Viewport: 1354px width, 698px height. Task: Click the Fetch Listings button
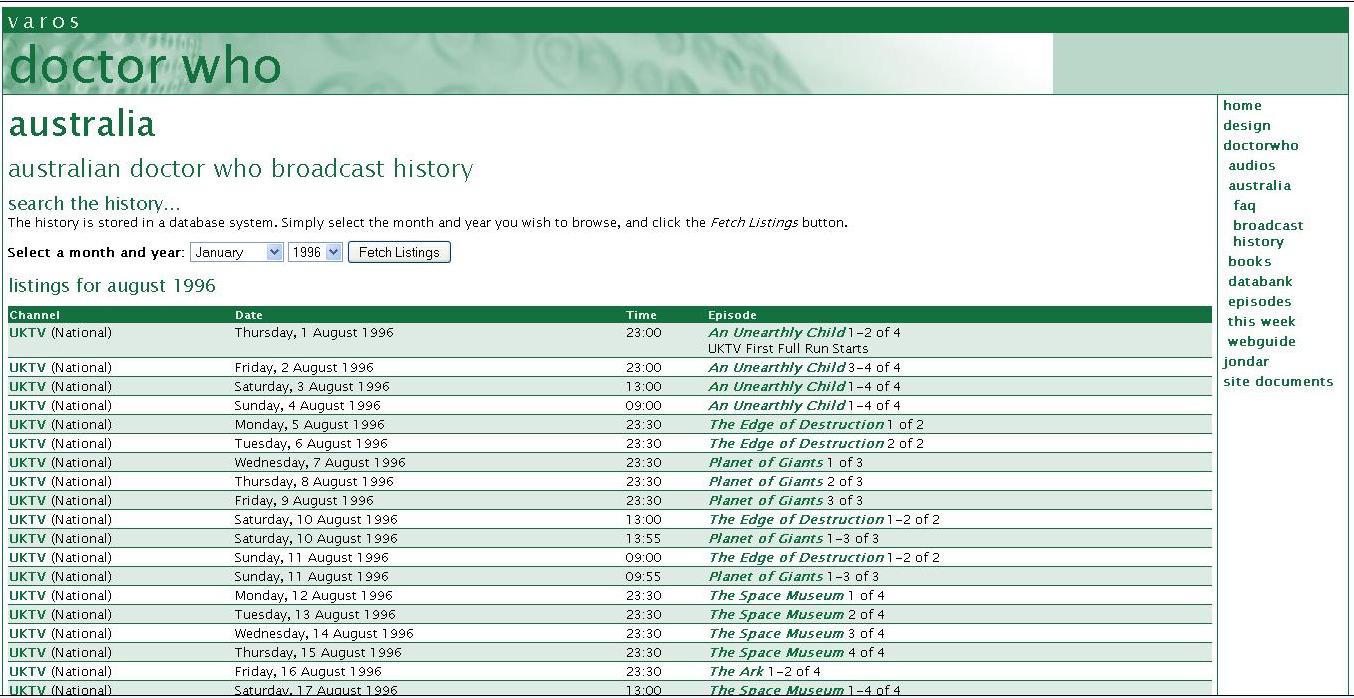pyautogui.click(x=399, y=252)
